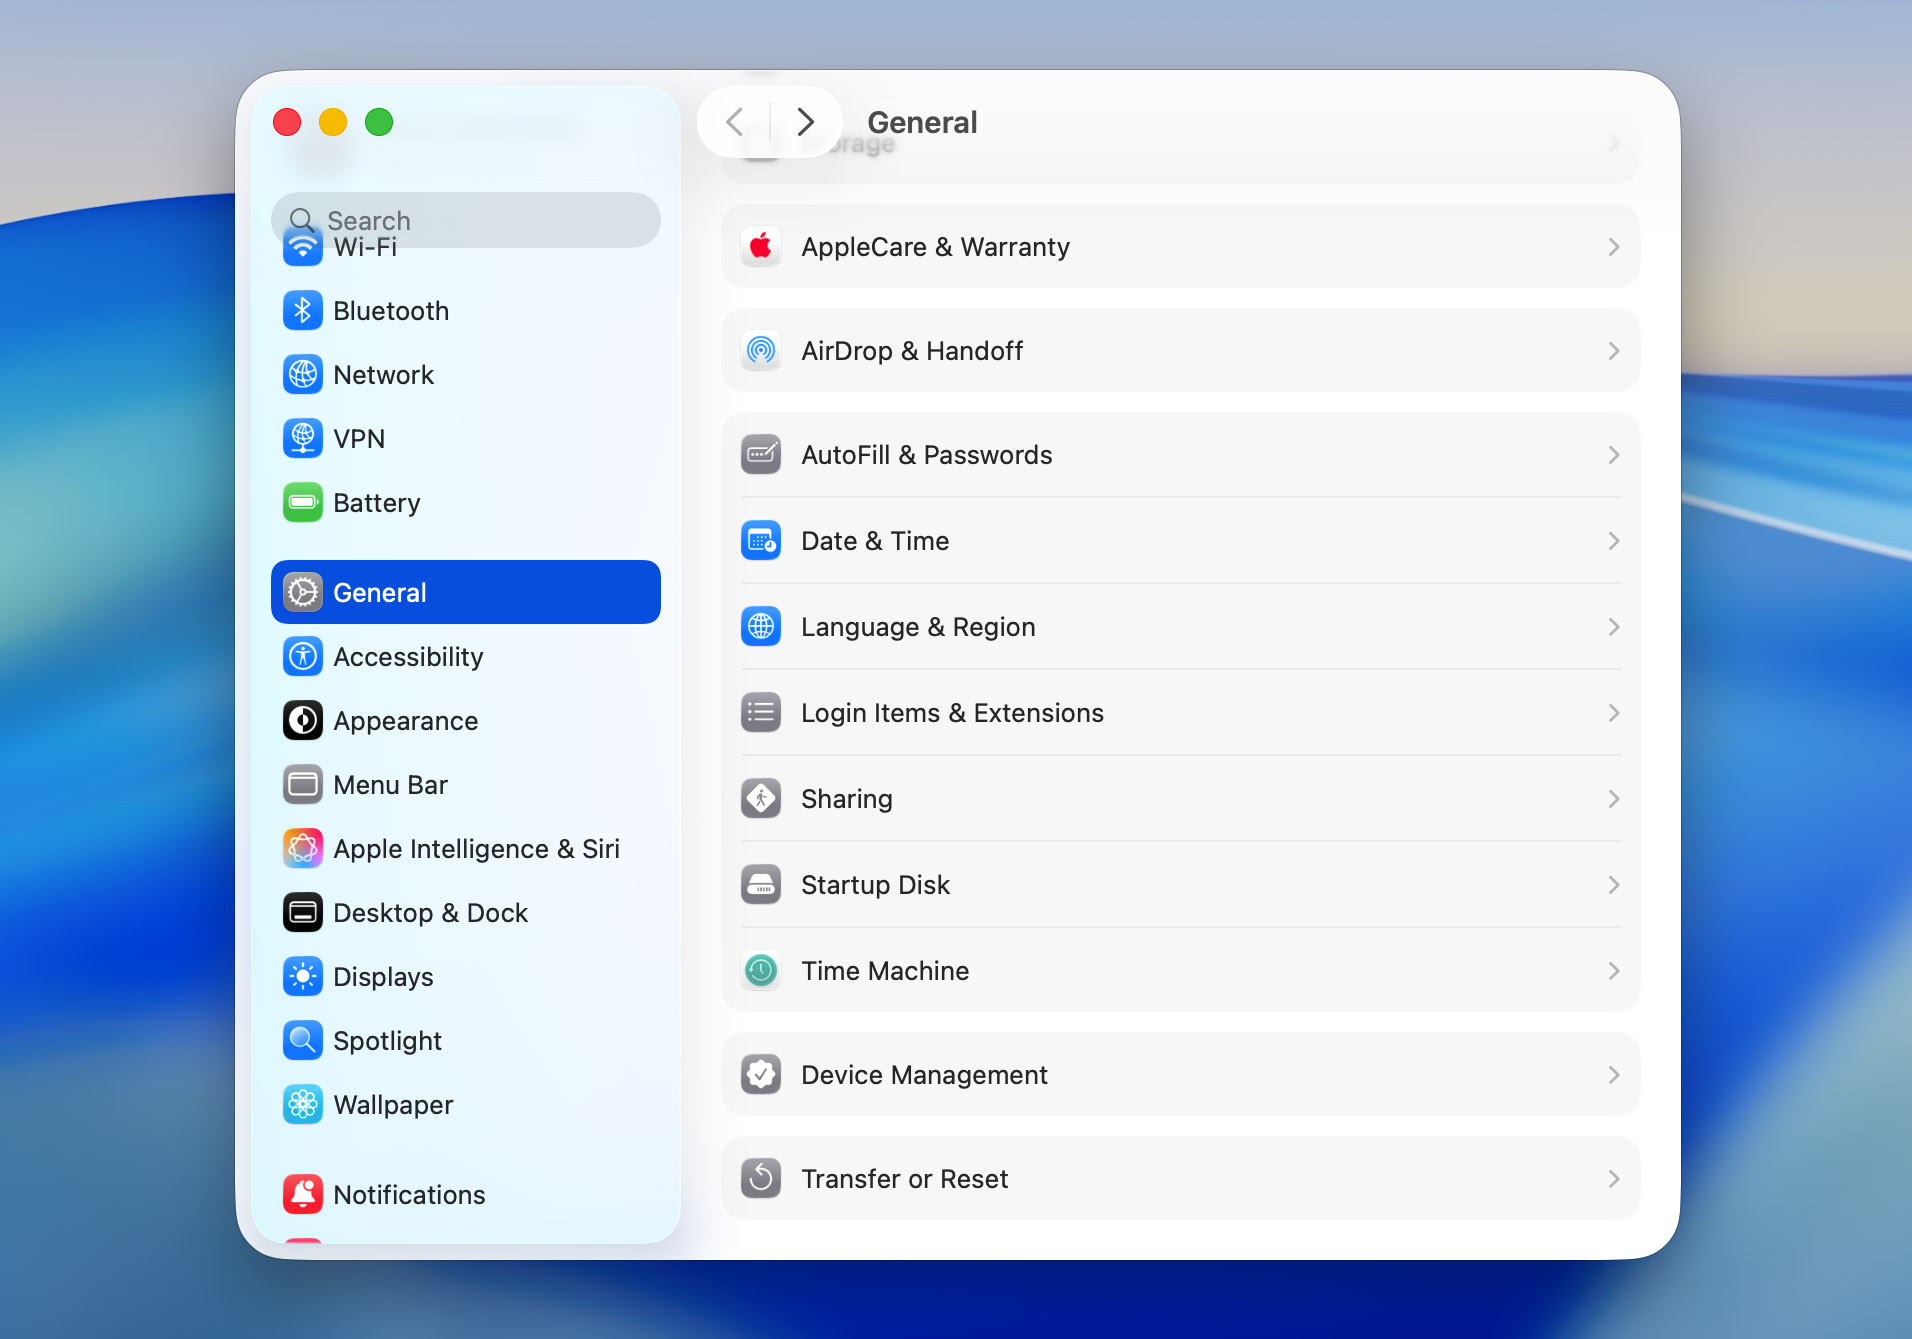Click the Transfer or Reset icon
The height and width of the screenshot is (1339, 1912).
point(761,1179)
